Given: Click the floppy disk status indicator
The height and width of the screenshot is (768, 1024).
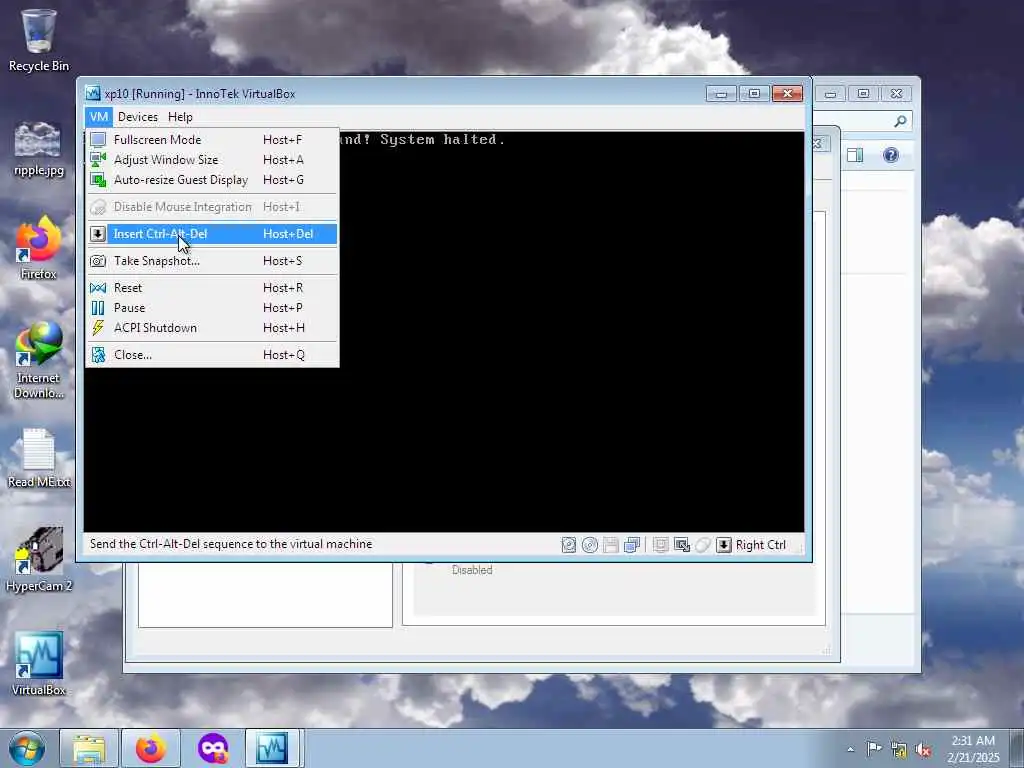Looking at the screenshot, I should pyautogui.click(x=611, y=545).
